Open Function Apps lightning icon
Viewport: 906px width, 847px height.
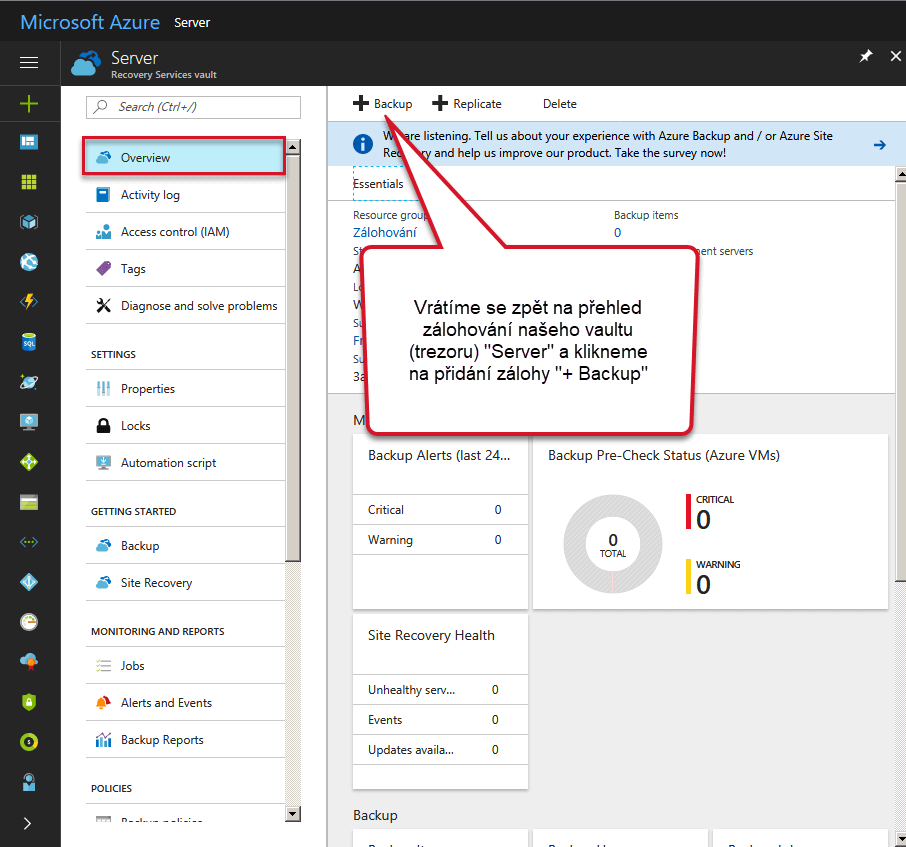(29, 302)
